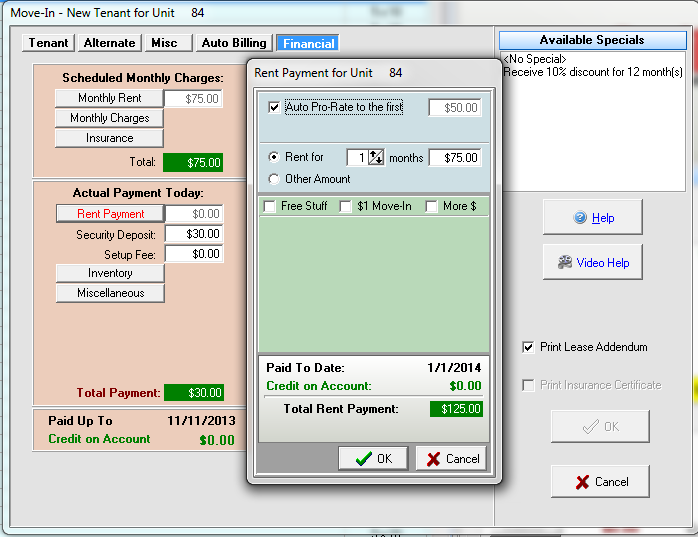The image size is (698, 537).
Task: Uncheck Auto Pro-Rate to the first
Action: coord(274,107)
